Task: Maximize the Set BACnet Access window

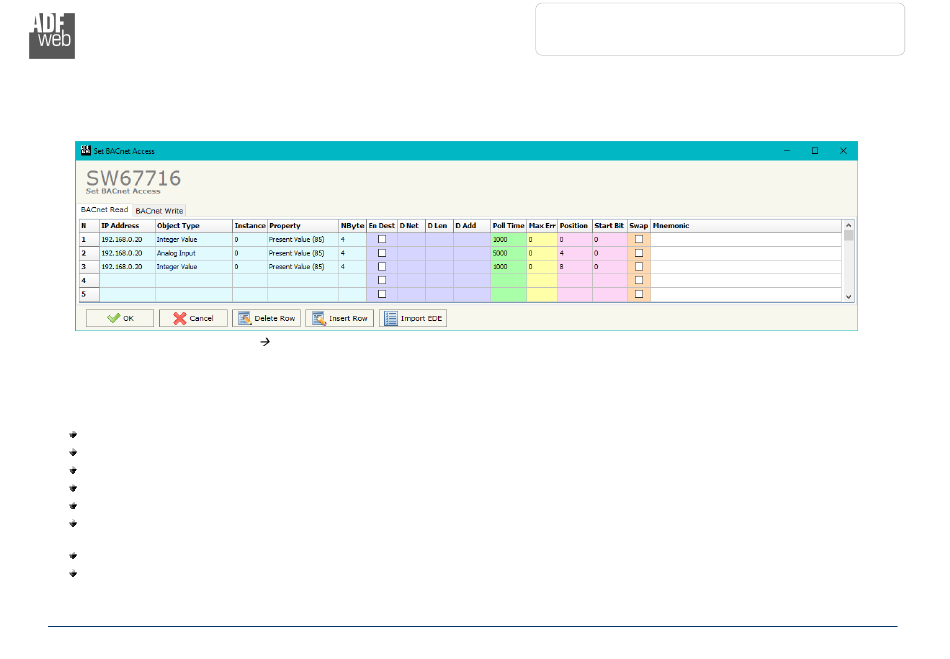Action: point(814,151)
